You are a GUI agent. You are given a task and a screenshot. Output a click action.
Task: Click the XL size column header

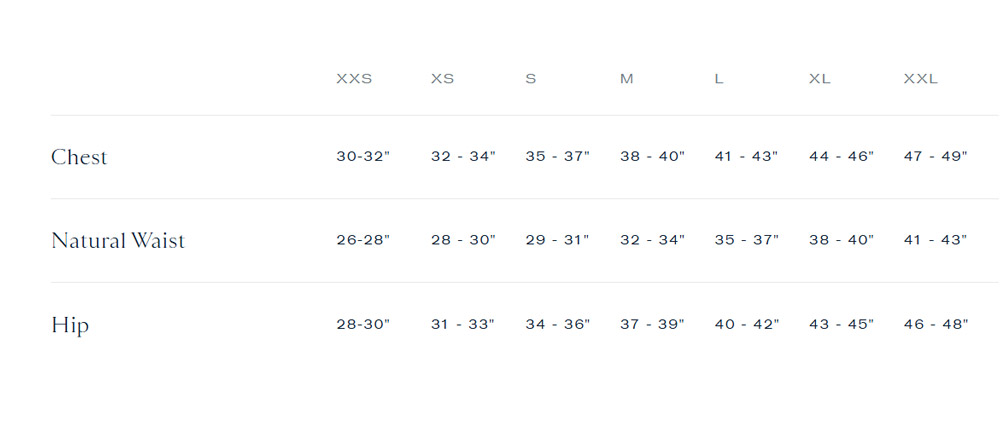[x=820, y=79]
